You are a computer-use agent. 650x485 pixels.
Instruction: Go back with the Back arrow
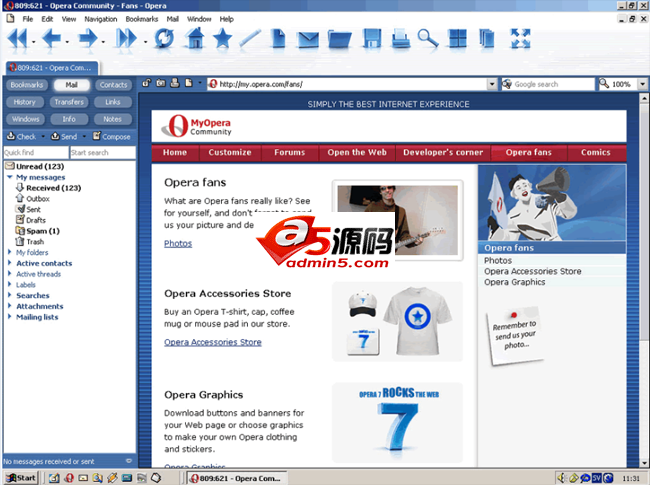52,39
